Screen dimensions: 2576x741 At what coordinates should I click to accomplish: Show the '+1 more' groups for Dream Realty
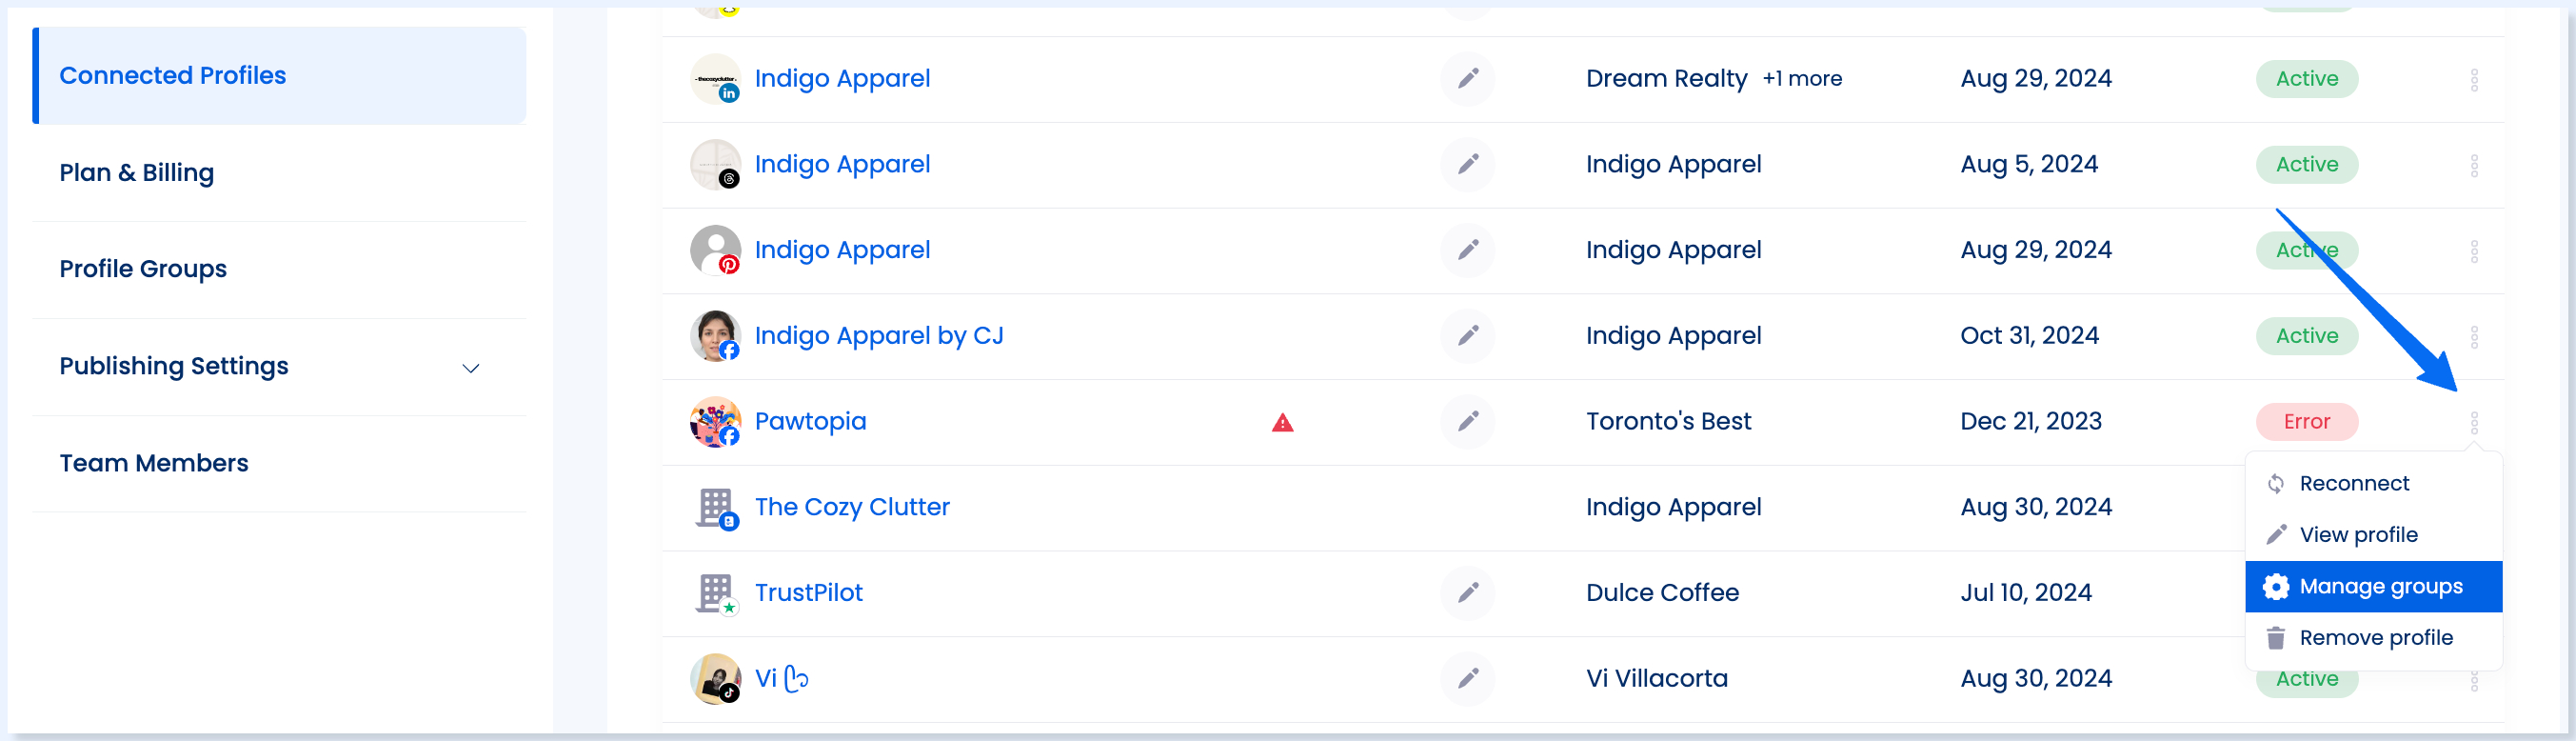point(1802,79)
